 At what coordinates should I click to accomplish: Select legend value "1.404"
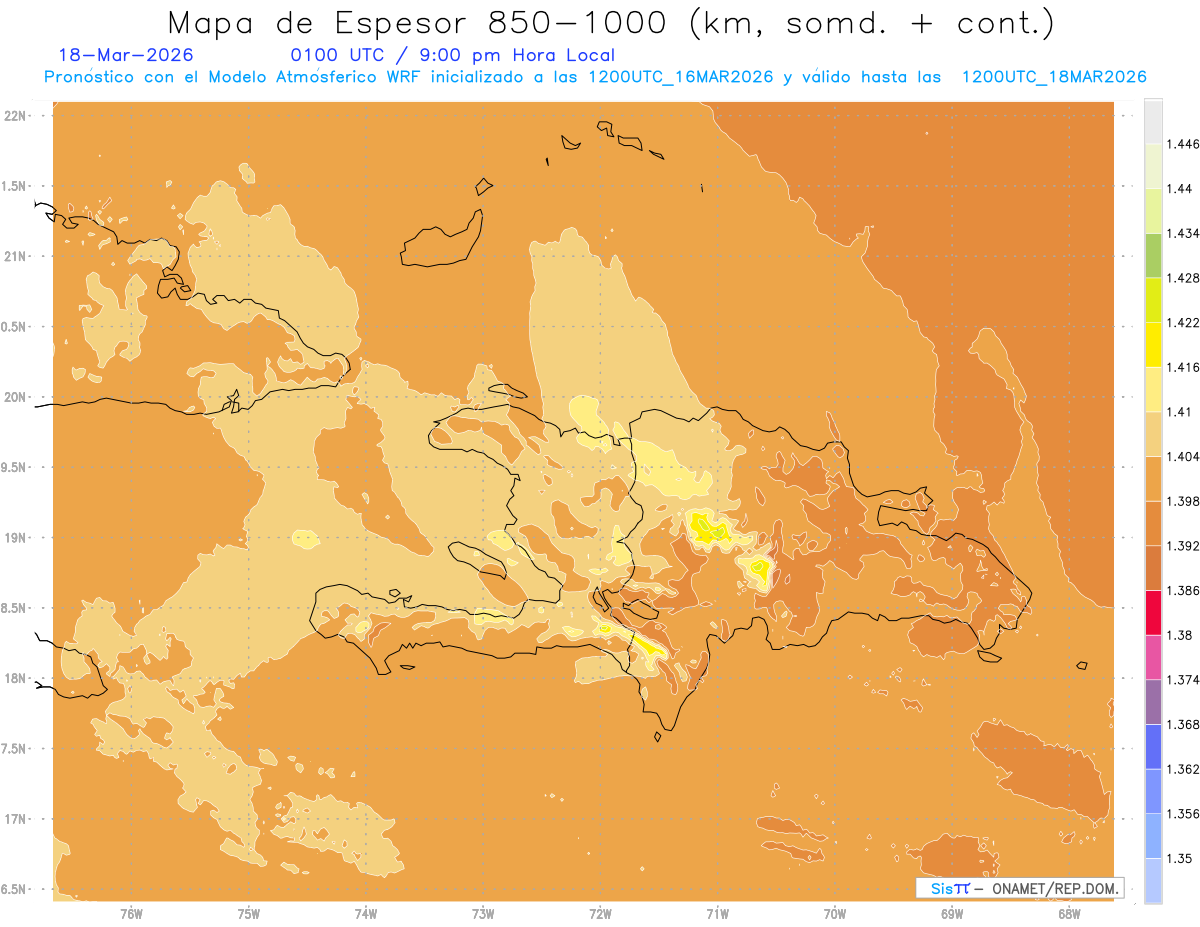1183,456
